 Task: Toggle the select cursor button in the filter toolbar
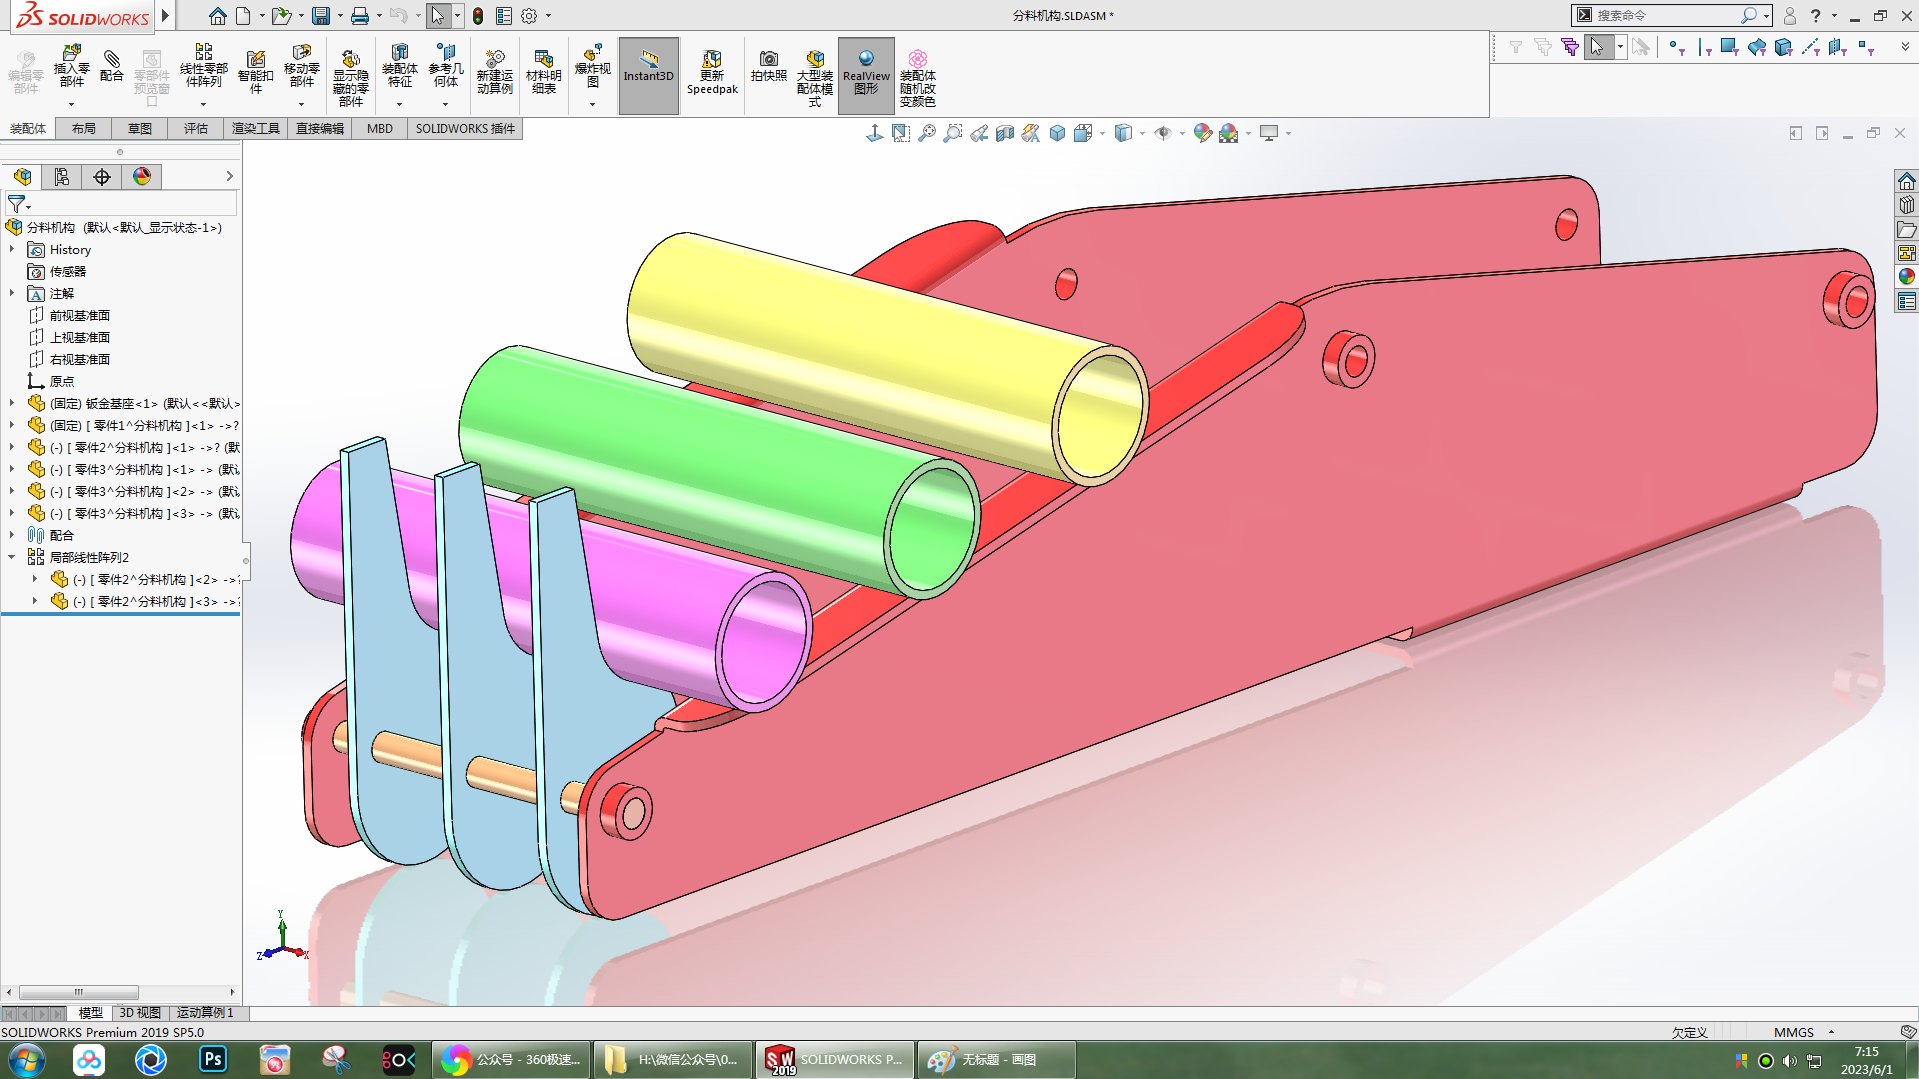click(x=1597, y=47)
